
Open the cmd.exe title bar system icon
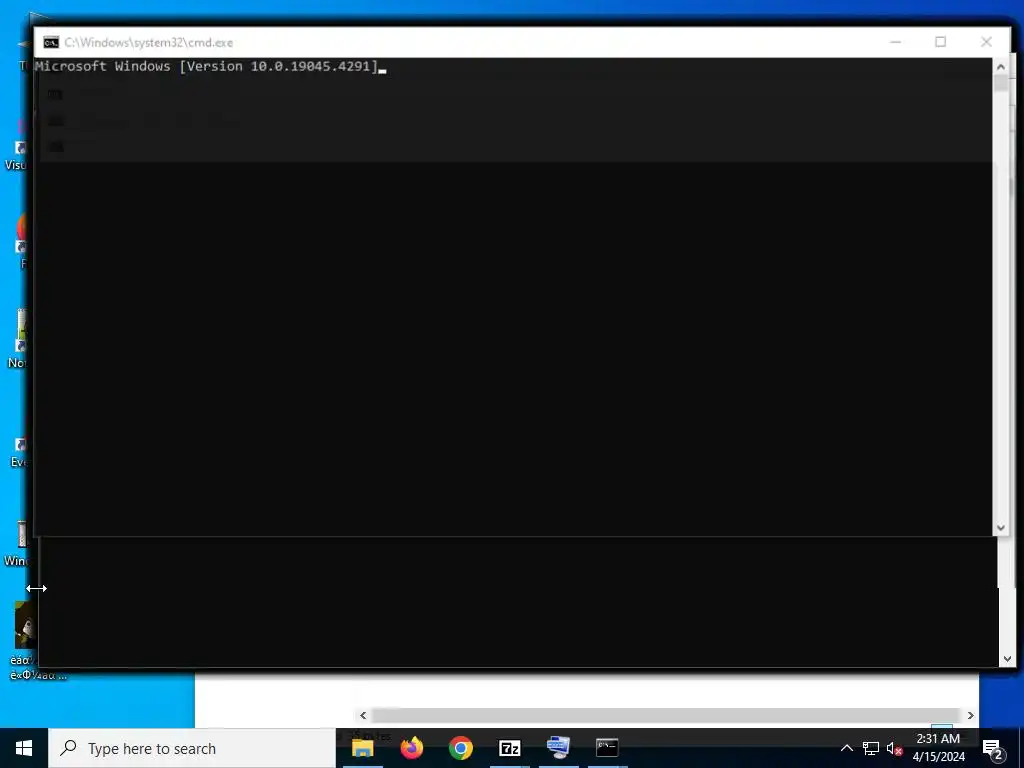coord(51,42)
